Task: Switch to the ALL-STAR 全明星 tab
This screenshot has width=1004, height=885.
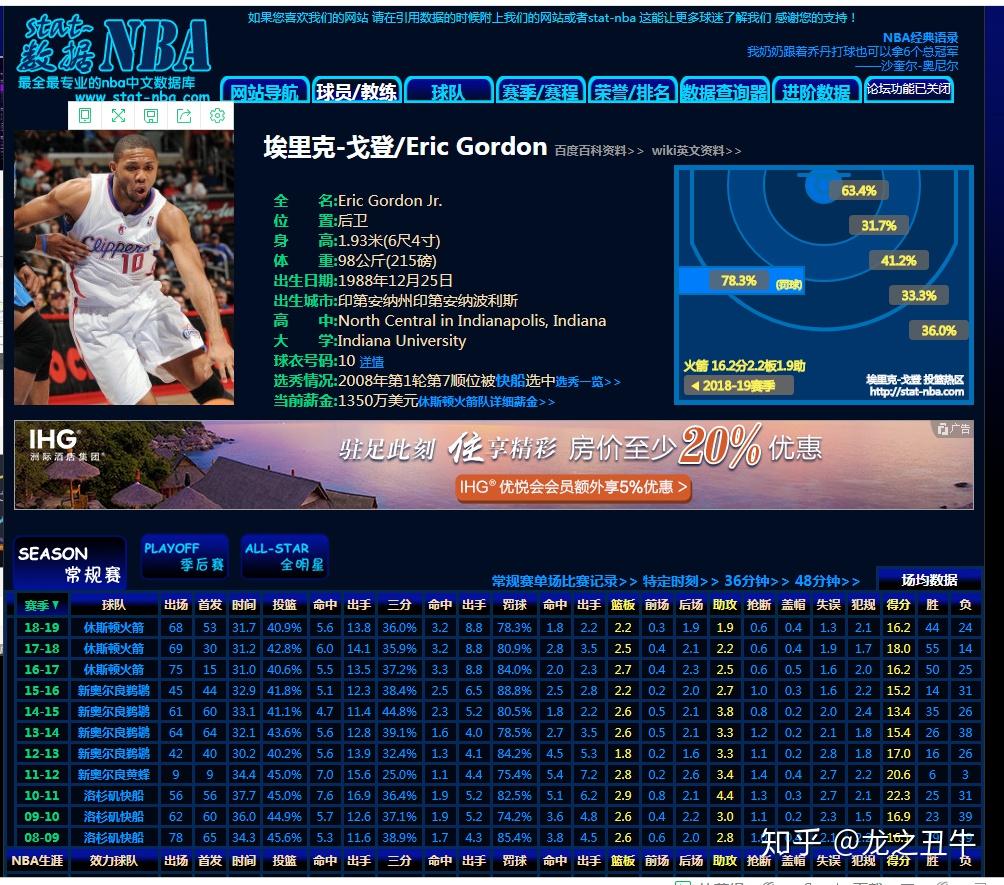Action: [x=284, y=556]
